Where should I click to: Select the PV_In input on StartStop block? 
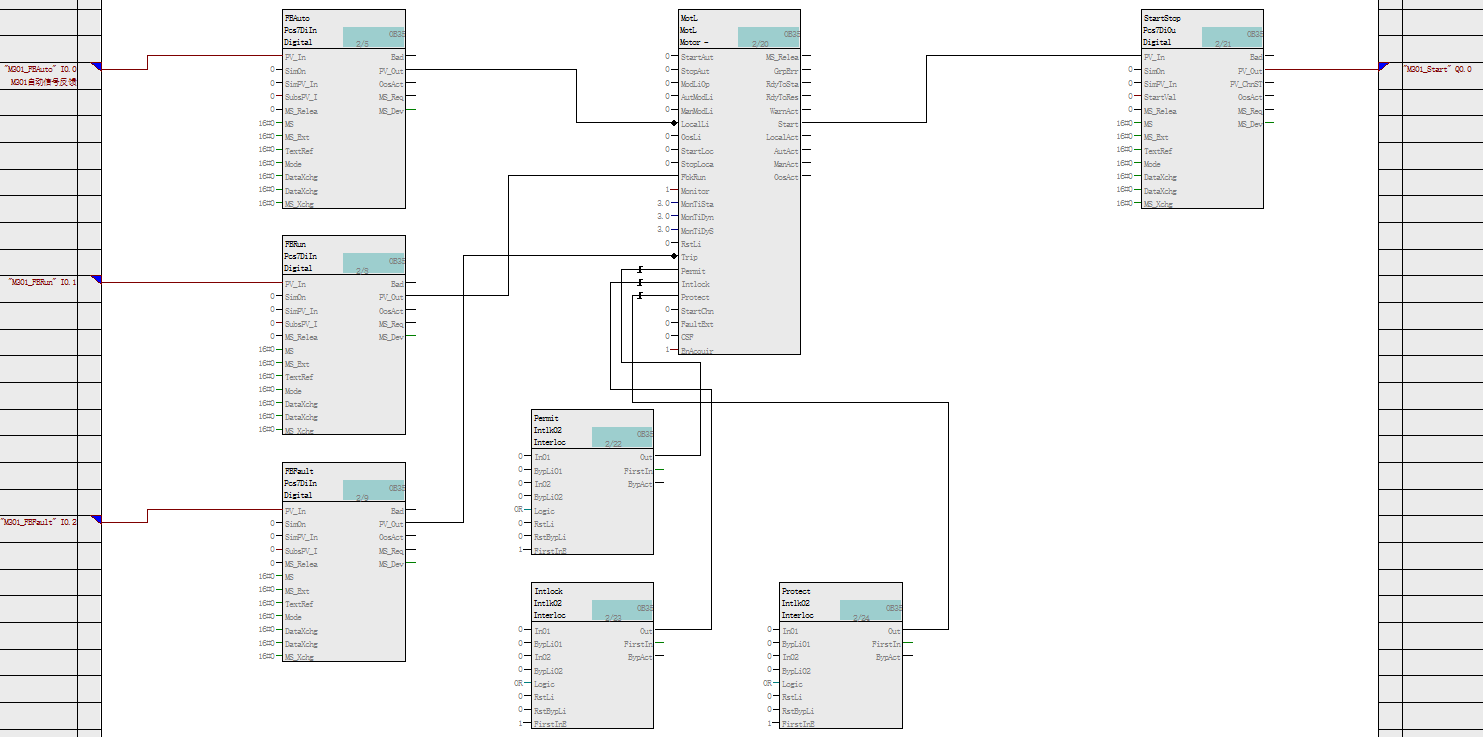[1154, 57]
